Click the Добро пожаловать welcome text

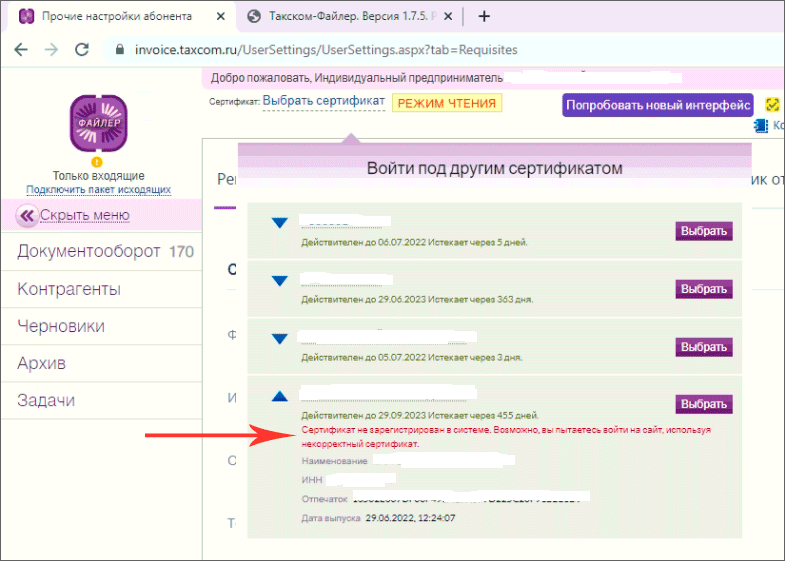(x=356, y=78)
